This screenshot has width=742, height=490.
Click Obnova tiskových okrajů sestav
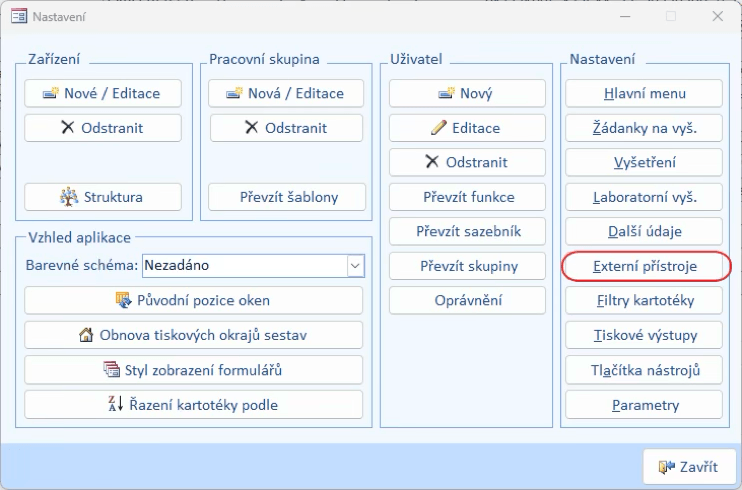193,335
